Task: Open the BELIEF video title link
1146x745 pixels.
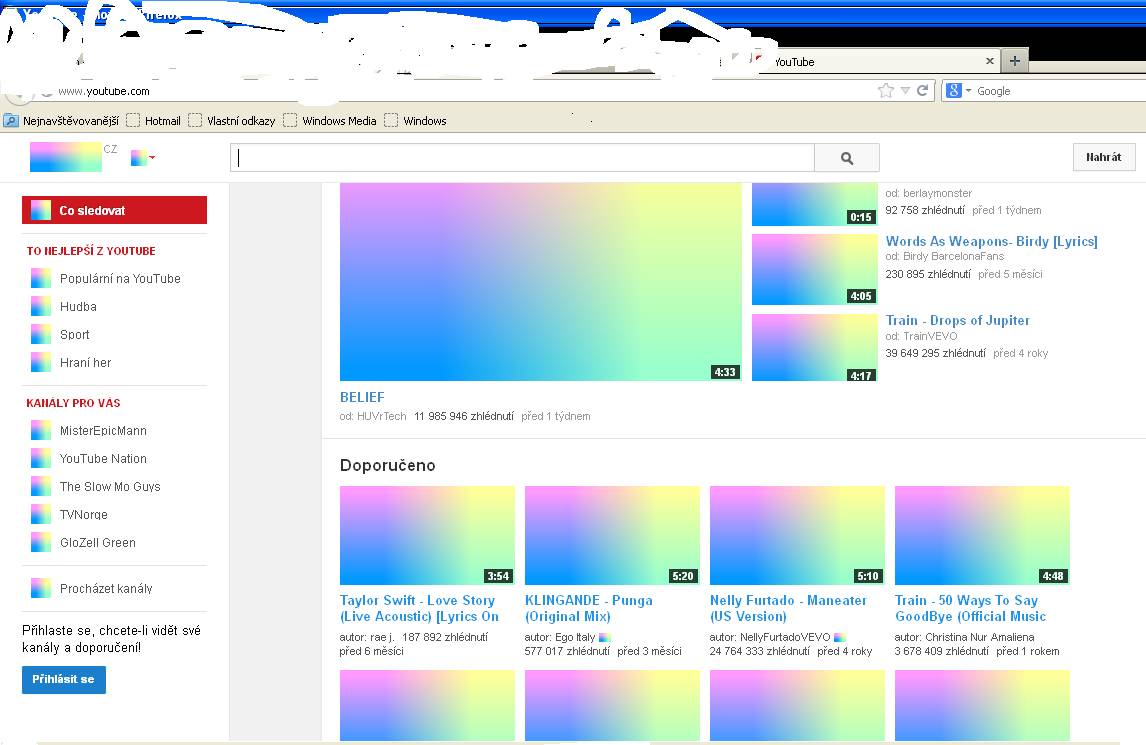Action: tap(362, 397)
